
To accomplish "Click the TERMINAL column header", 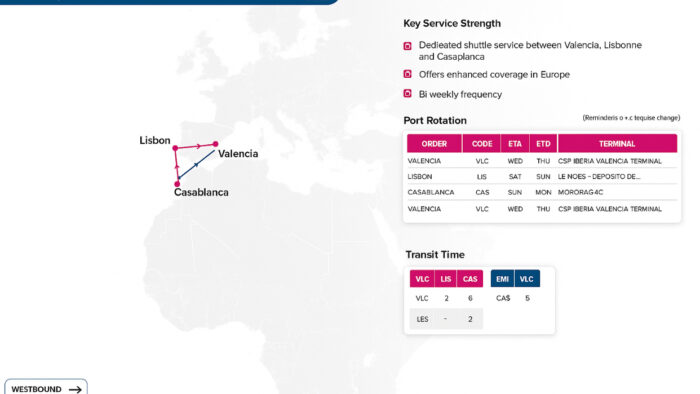I will pos(617,144).
